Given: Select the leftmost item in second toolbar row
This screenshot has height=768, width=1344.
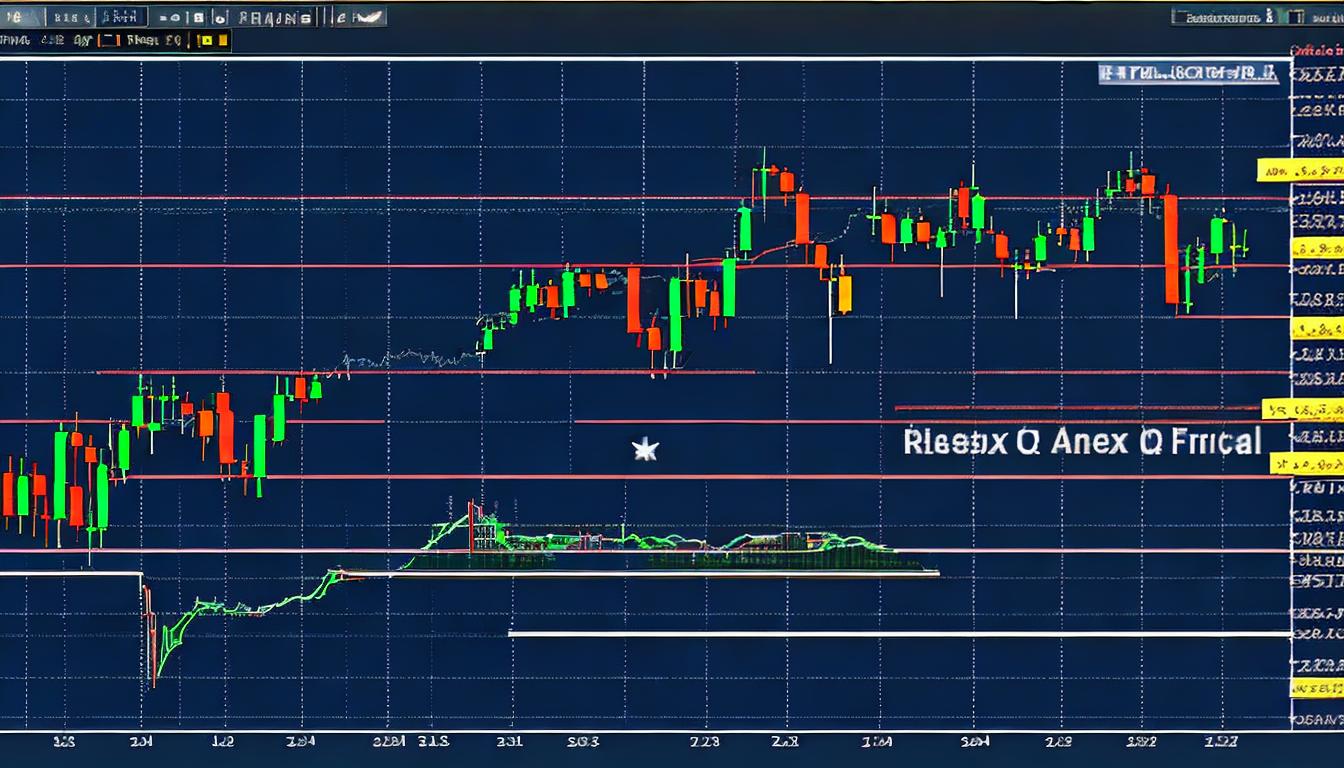Looking at the screenshot, I should [18, 41].
